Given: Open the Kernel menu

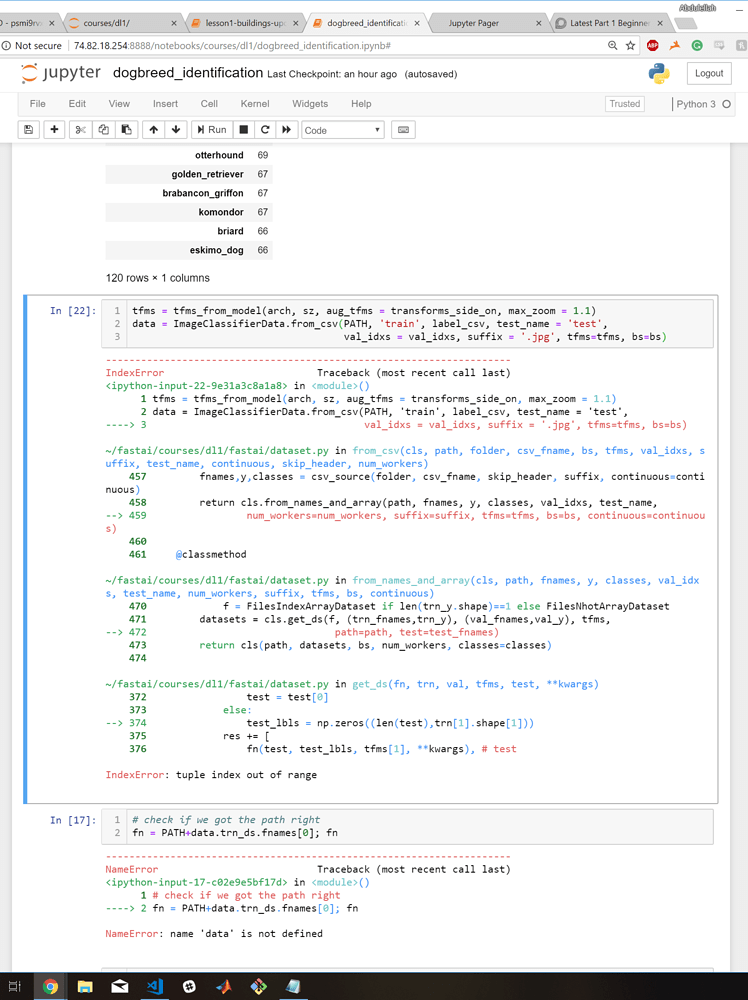Looking at the screenshot, I should click(x=254, y=103).
